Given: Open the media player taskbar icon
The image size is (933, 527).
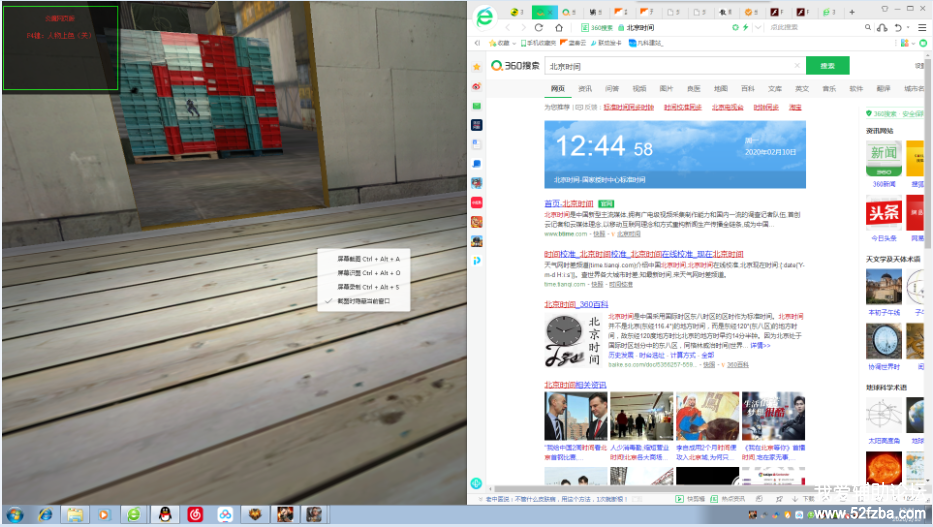Looking at the screenshot, I should pyautogui.click(x=104, y=515).
